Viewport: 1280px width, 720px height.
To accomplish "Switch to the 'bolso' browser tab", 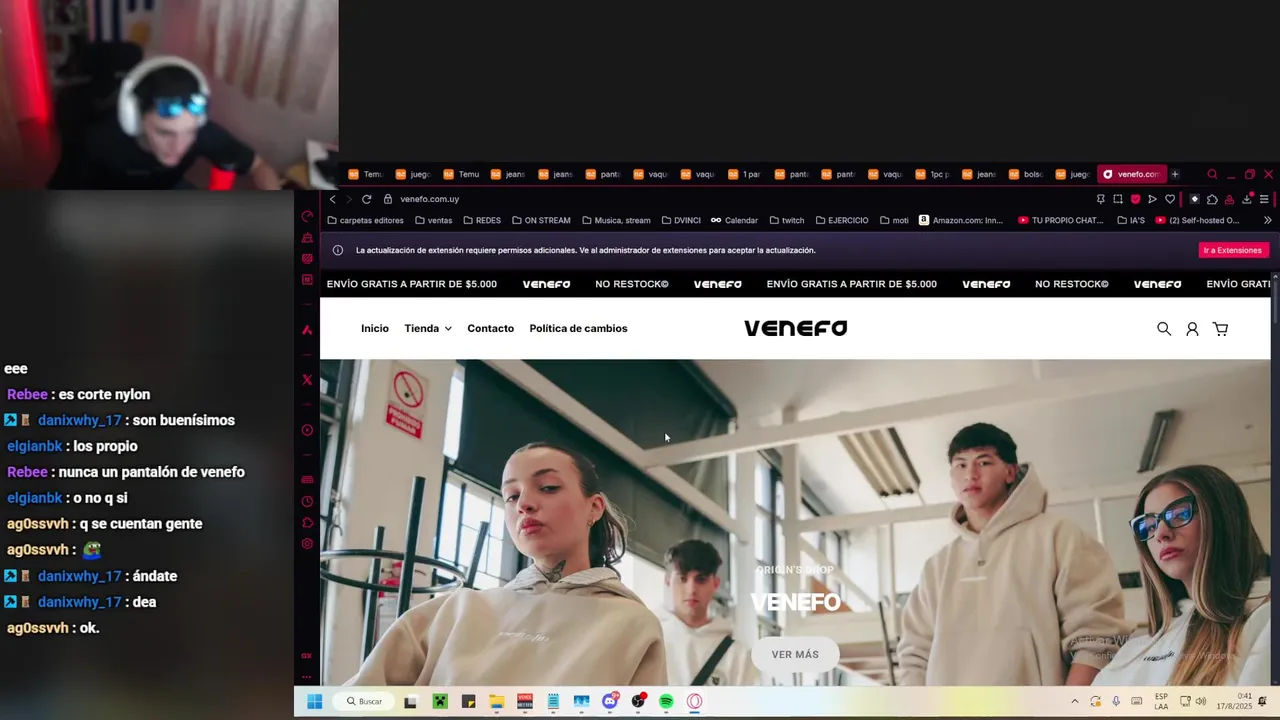I will tap(1026, 174).
